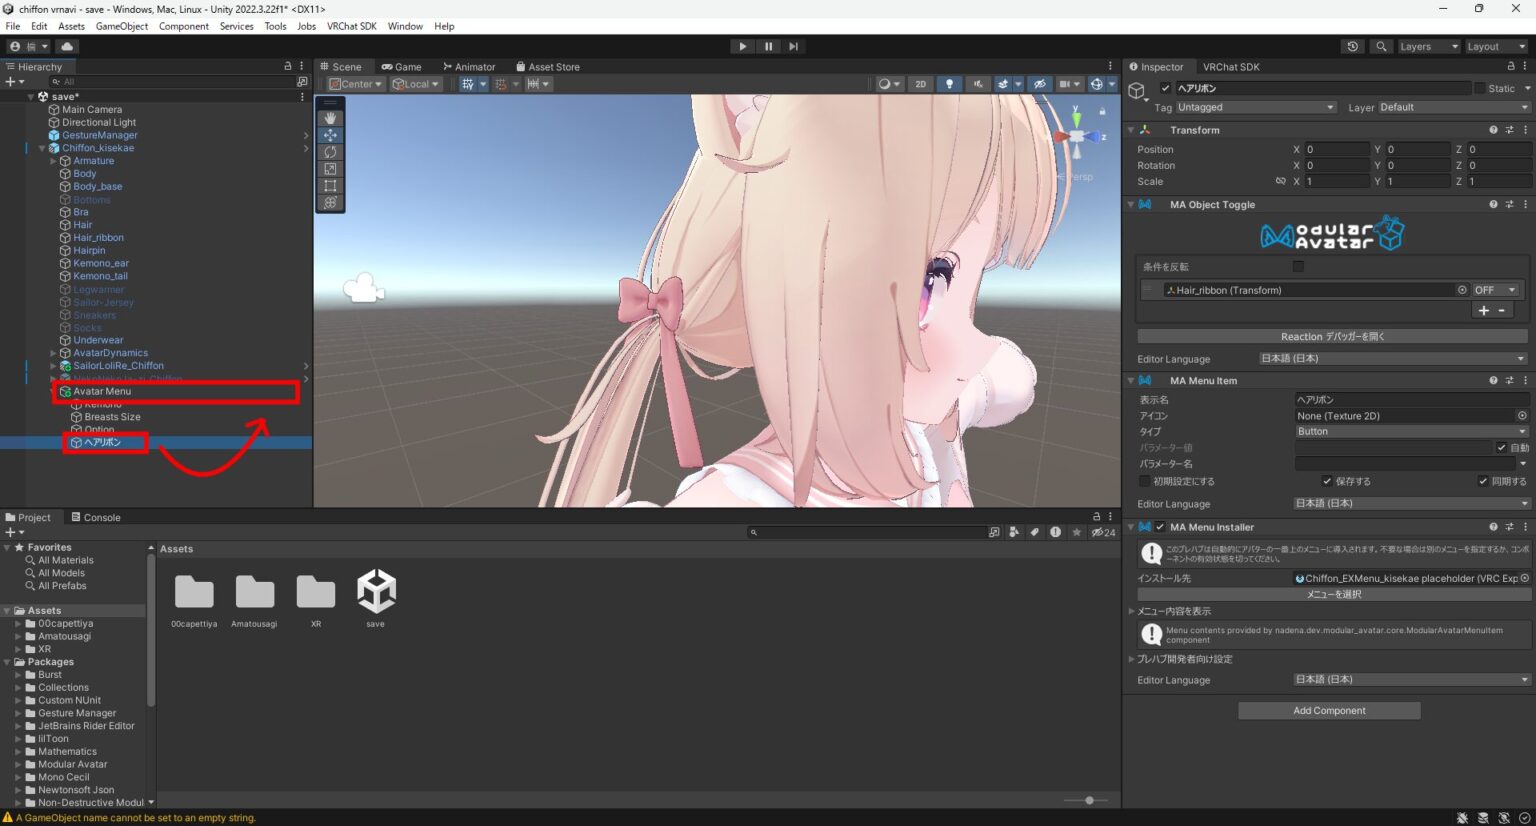Open the タイプ dropdown showing Button
This screenshot has width=1536, height=826.
click(x=1411, y=431)
